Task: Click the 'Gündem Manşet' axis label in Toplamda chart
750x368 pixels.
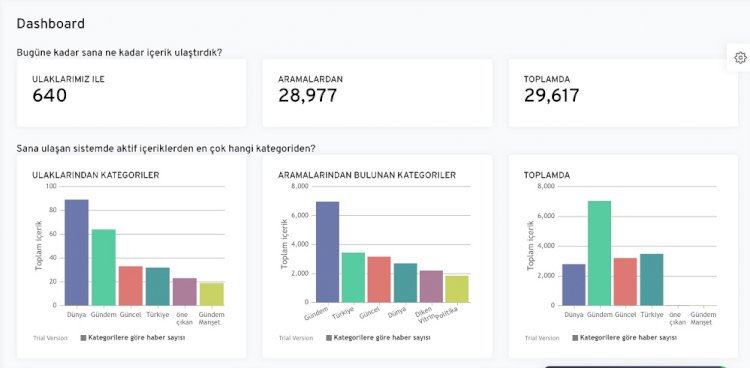Action: 703,319
